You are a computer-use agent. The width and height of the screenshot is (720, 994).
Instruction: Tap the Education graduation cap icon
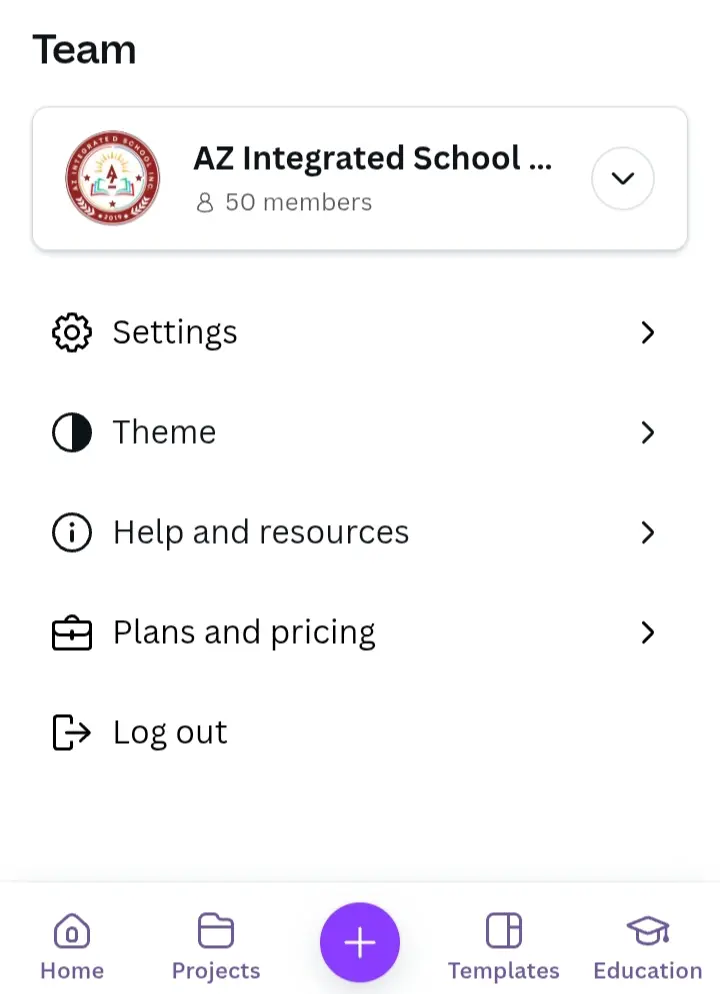click(x=648, y=931)
